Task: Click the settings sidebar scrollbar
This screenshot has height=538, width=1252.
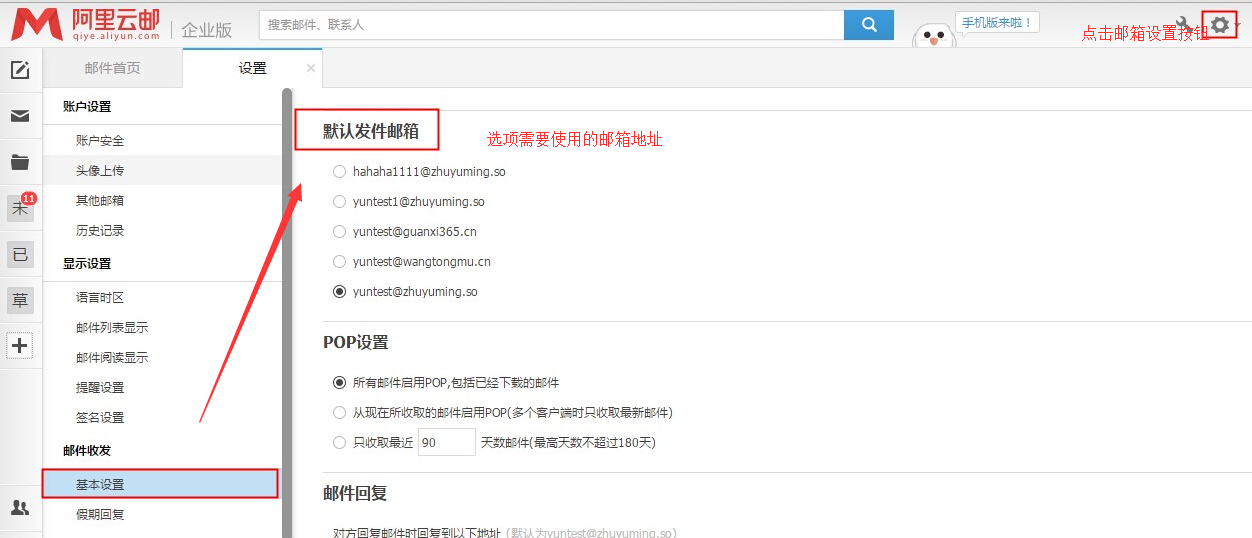Action: (287, 300)
